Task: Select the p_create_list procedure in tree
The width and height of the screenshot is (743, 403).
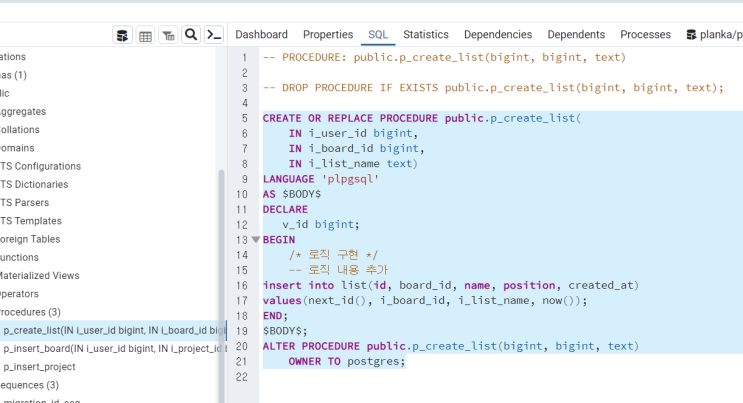Action: [113, 330]
